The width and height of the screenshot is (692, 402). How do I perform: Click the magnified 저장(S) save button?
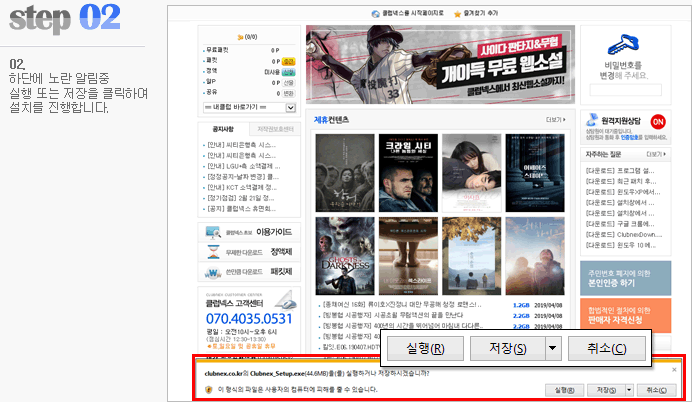coord(508,349)
